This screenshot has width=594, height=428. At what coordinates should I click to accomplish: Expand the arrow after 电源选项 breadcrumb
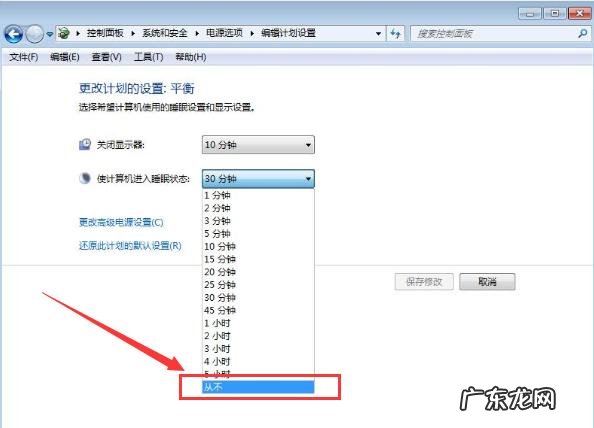252,33
